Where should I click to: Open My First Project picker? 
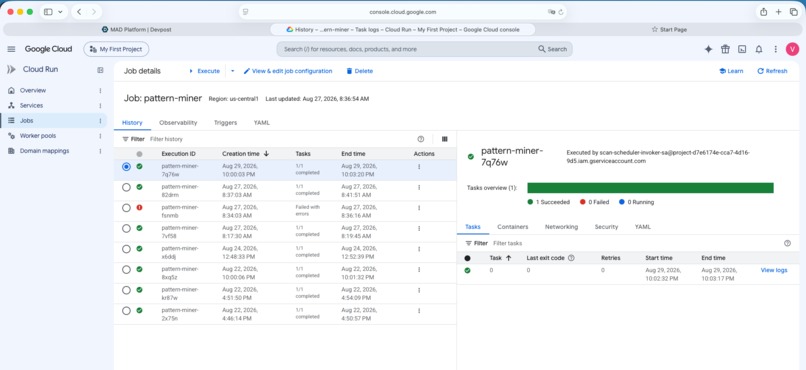116,49
